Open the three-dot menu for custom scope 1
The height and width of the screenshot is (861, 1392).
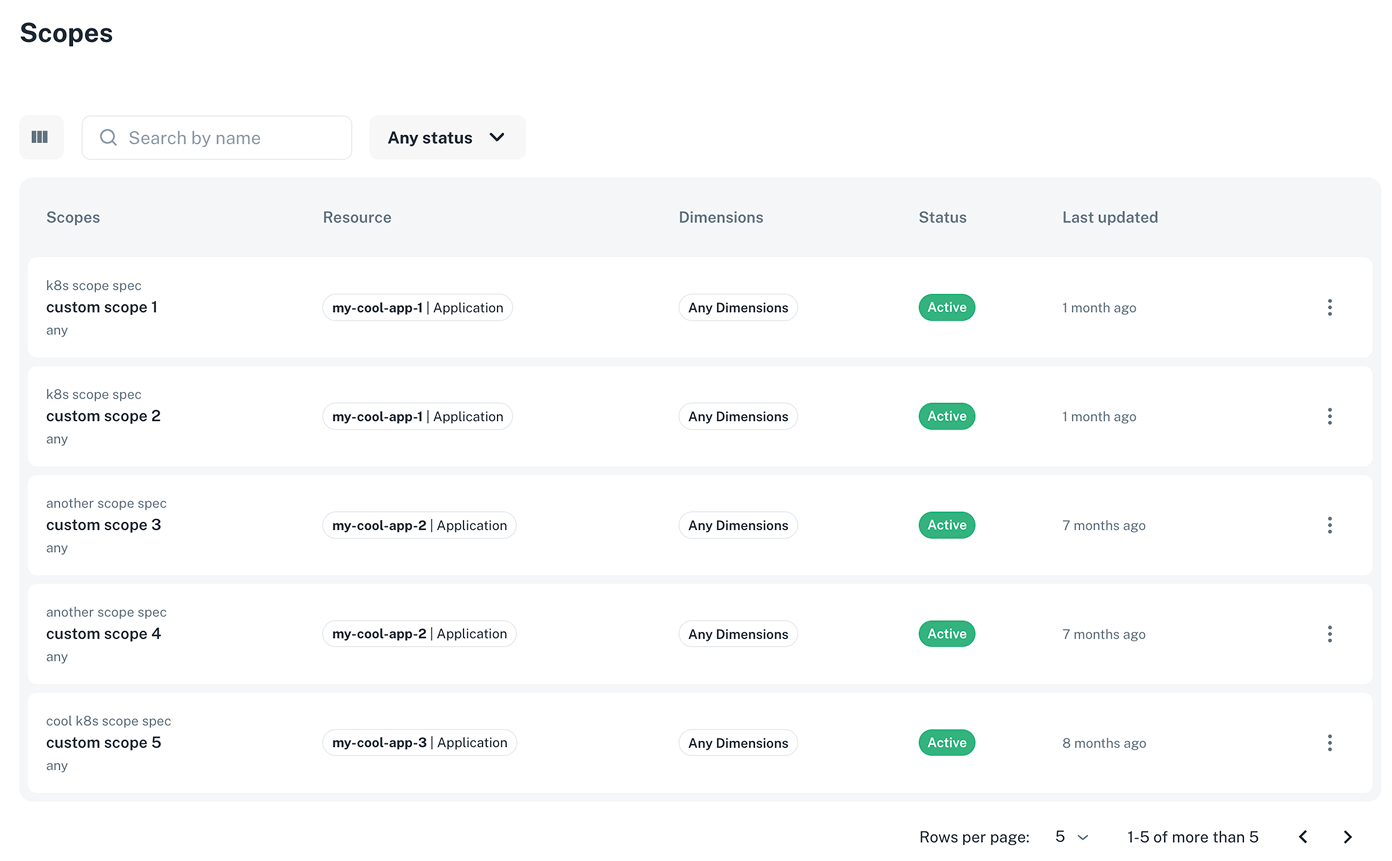point(1329,308)
